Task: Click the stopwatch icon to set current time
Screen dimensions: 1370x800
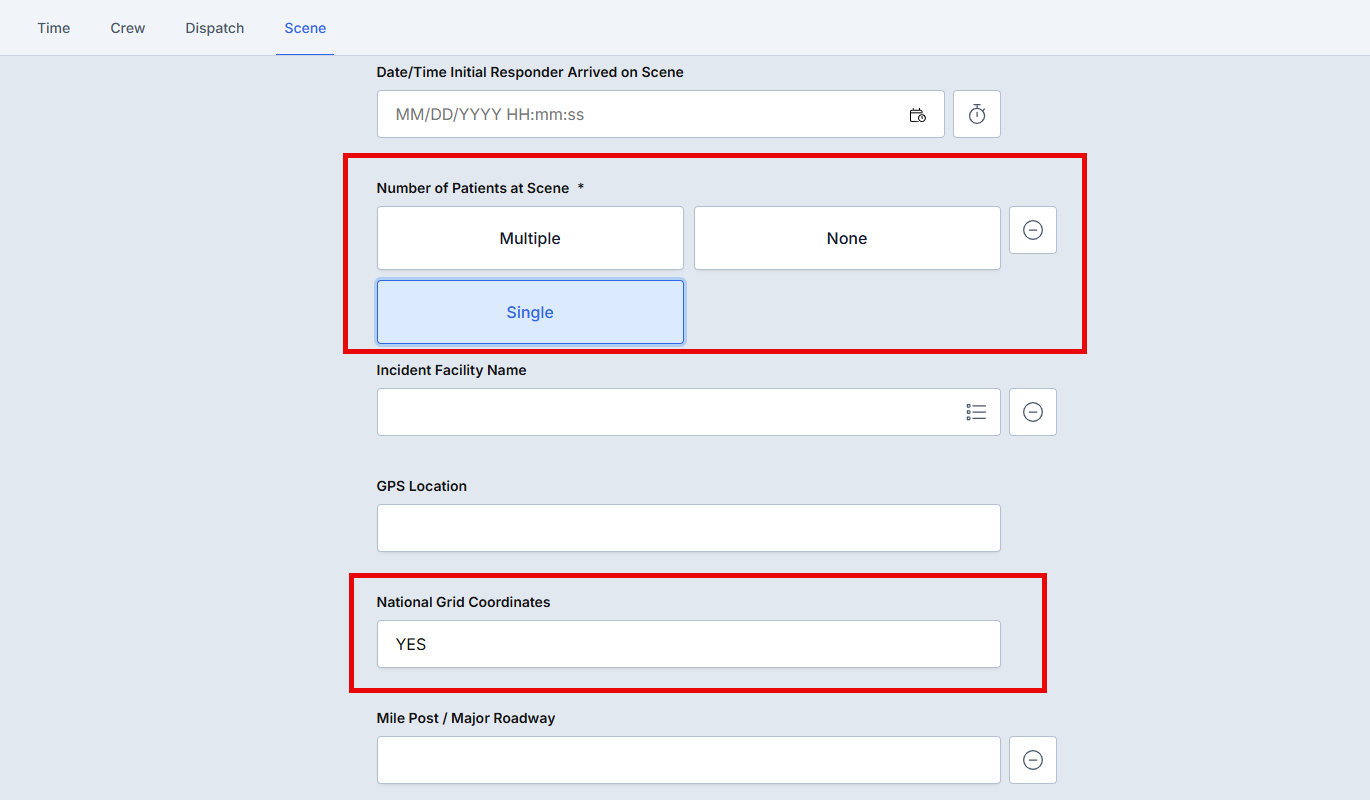Action: [x=976, y=115]
